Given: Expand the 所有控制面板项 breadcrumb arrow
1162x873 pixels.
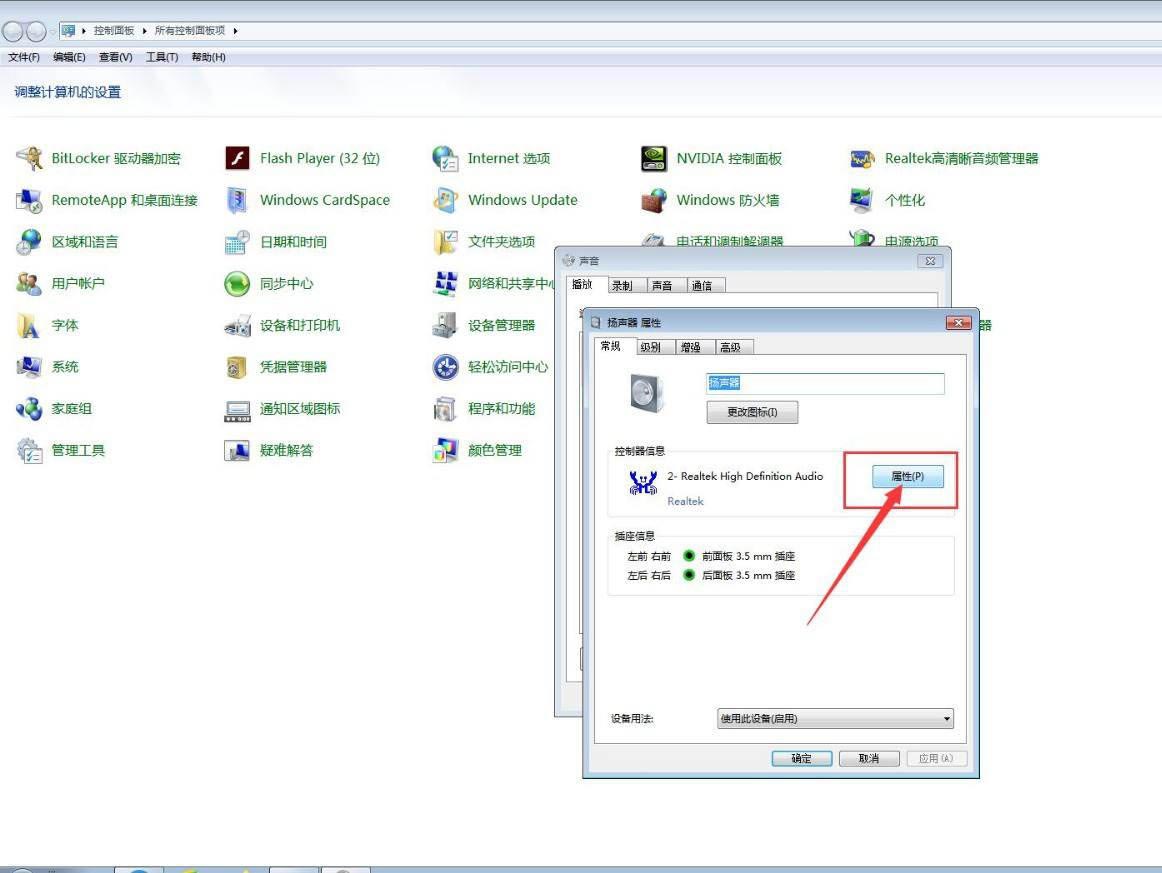Looking at the screenshot, I should coord(236,31).
